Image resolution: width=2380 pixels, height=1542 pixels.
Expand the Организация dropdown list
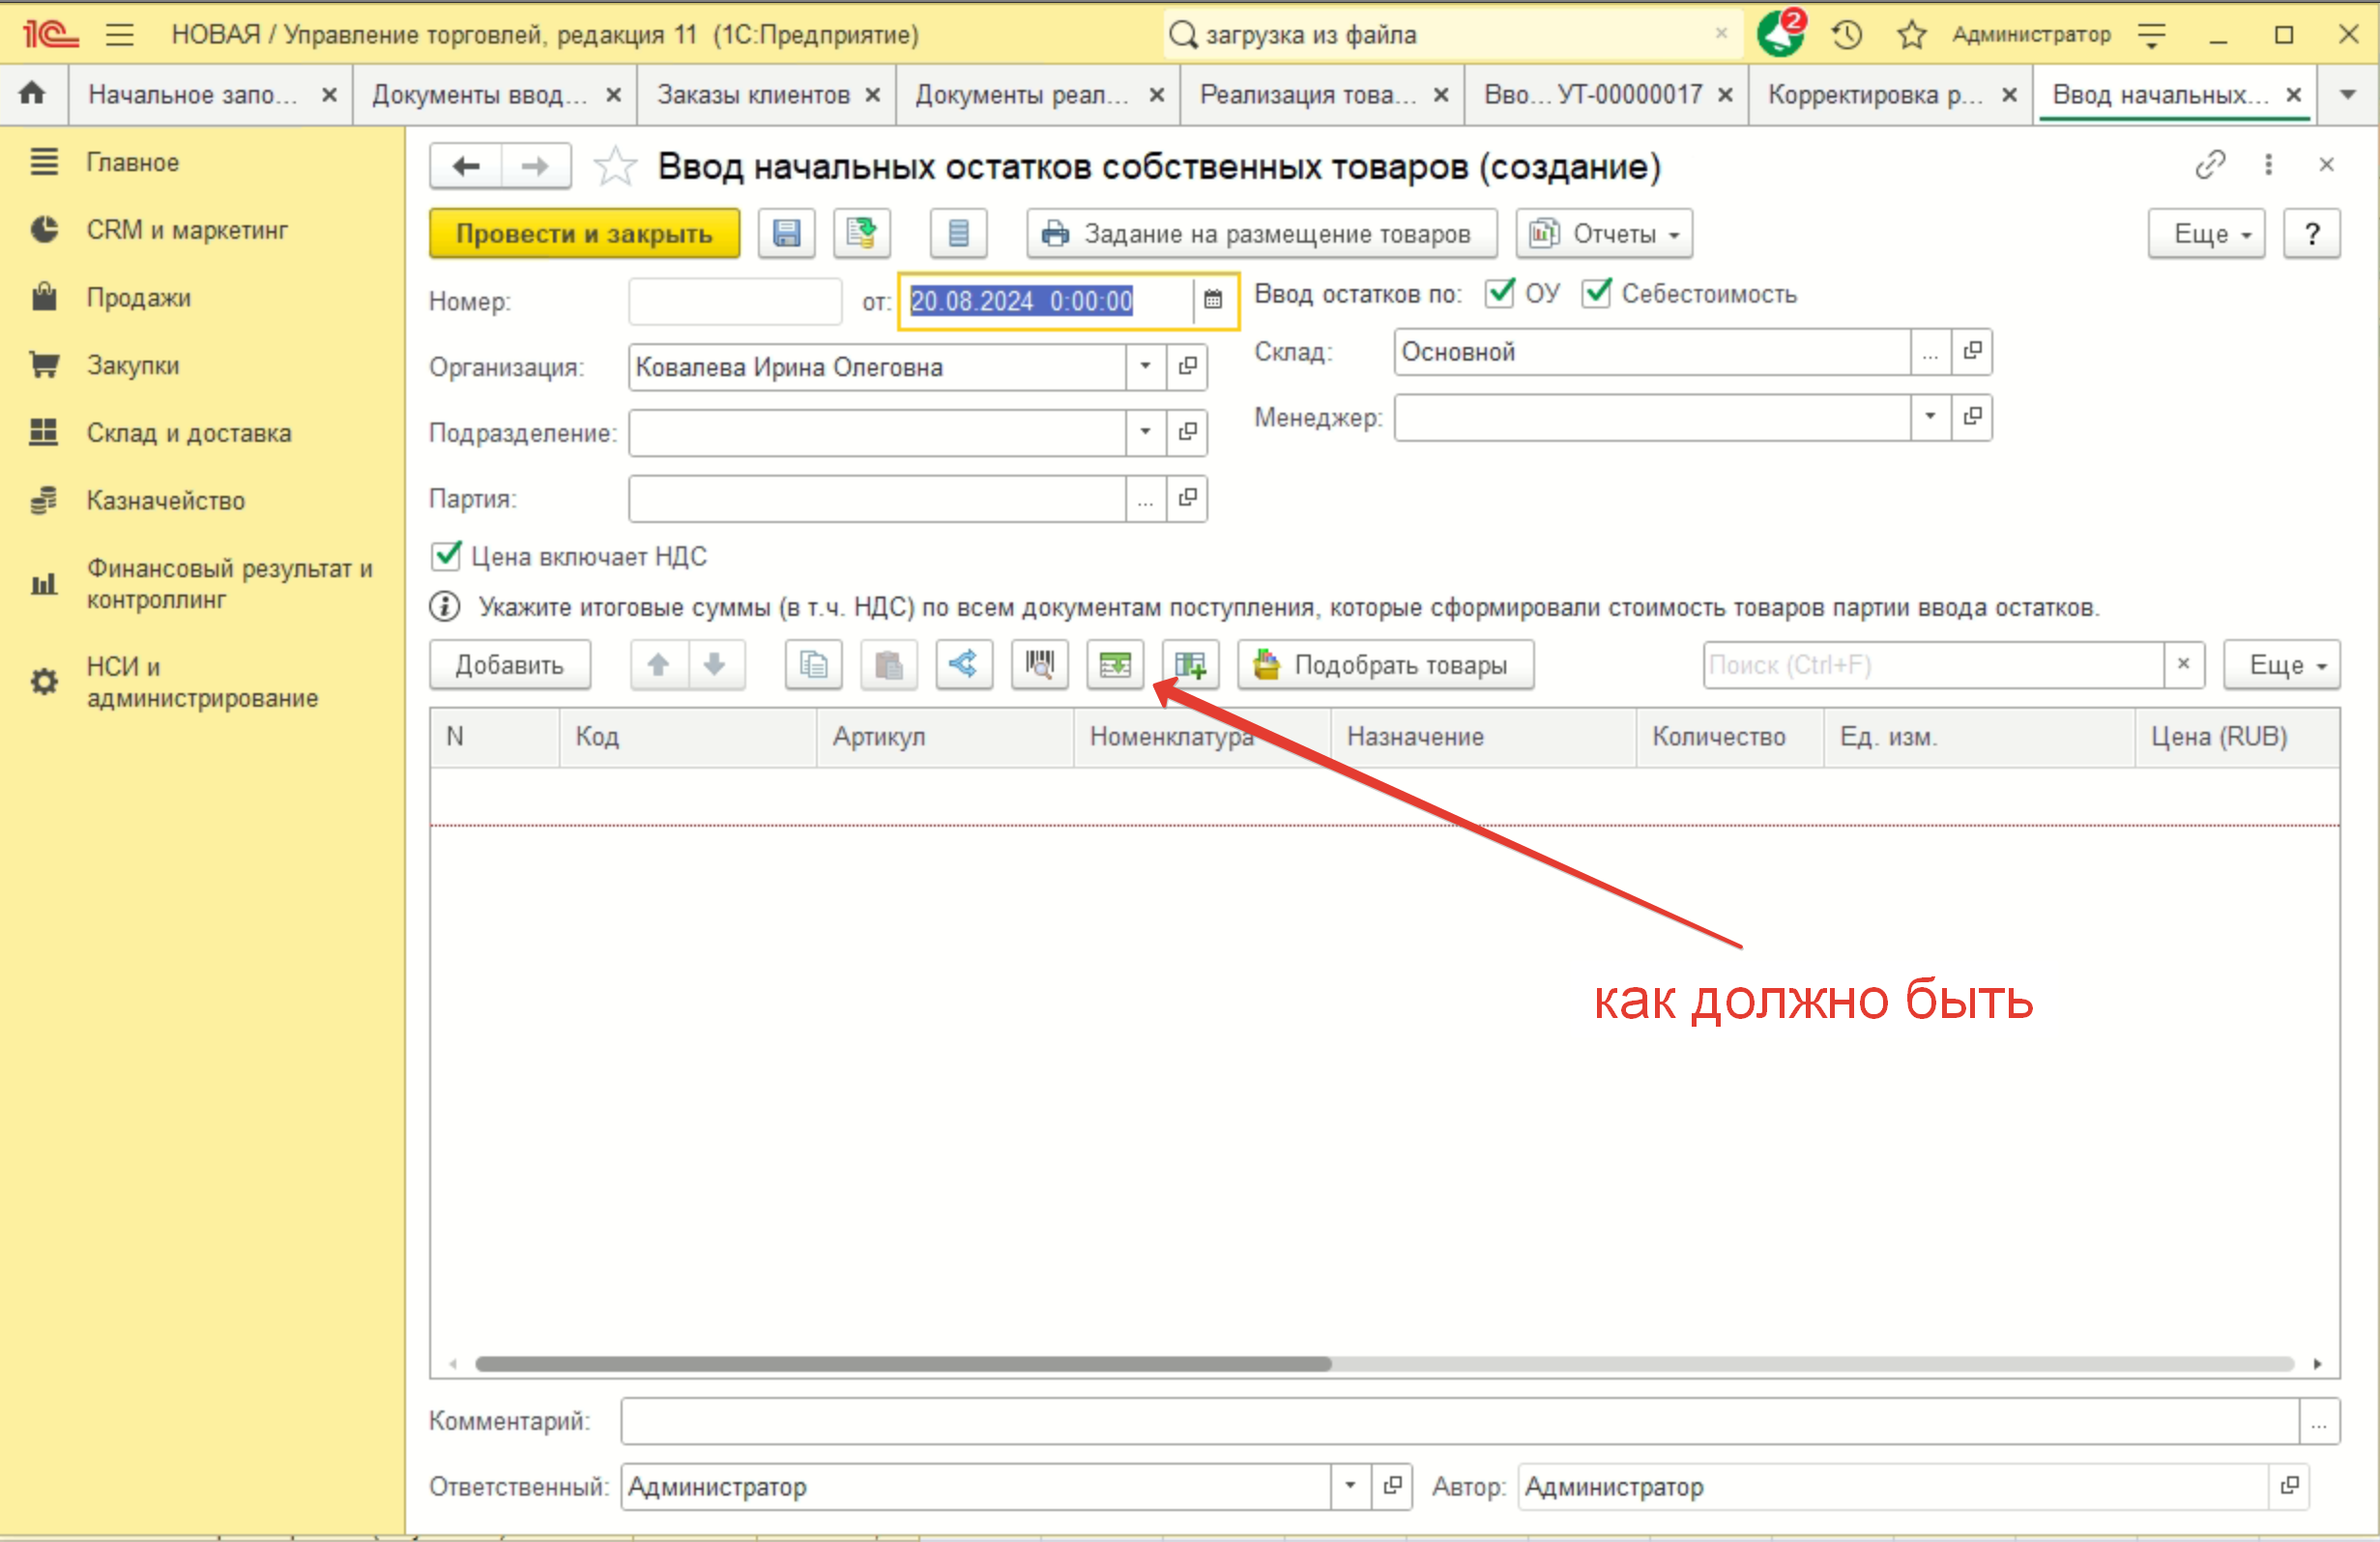(x=1145, y=367)
